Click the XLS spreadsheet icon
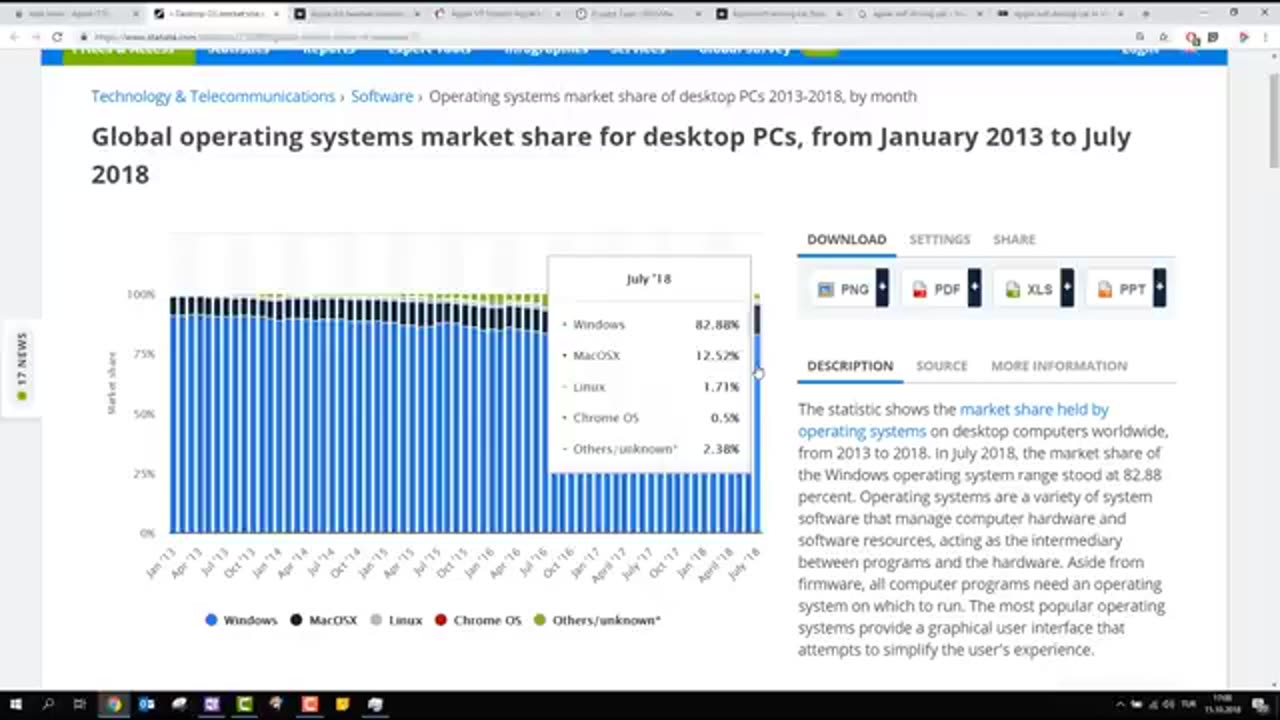This screenshot has width=1280, height=720. [x=1013, y=289]
